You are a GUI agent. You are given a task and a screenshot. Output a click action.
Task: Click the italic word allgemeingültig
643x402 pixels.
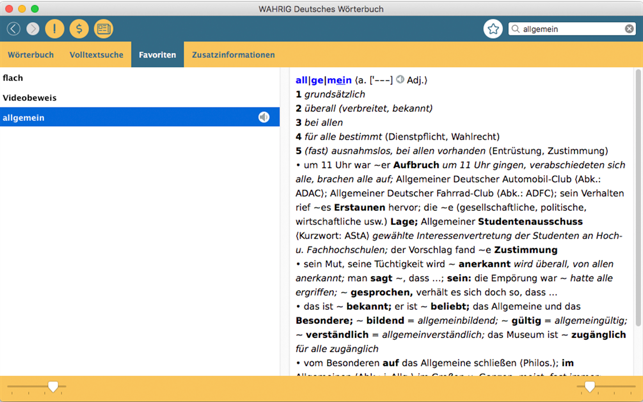coord(591,320)
